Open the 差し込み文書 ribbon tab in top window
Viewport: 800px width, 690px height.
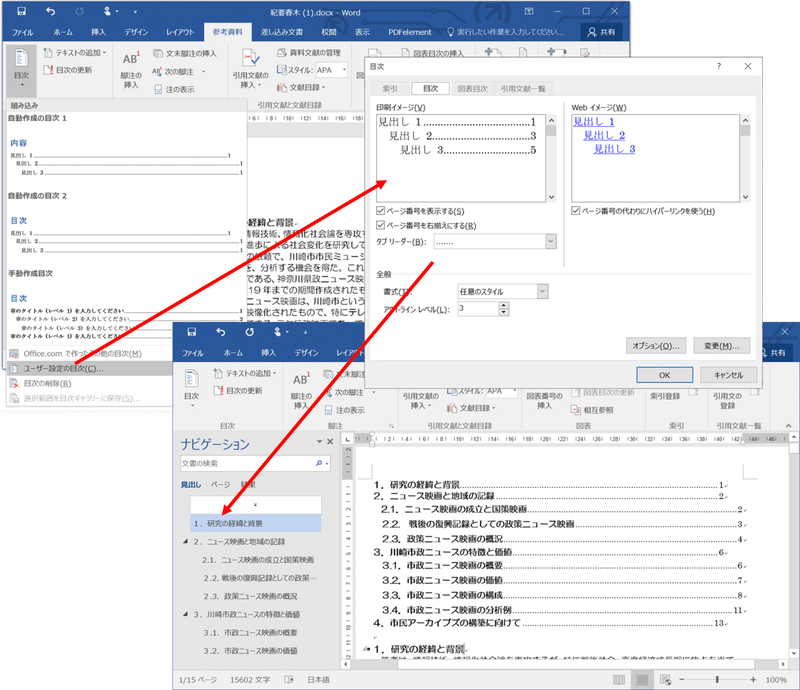(x=282, y=32)
